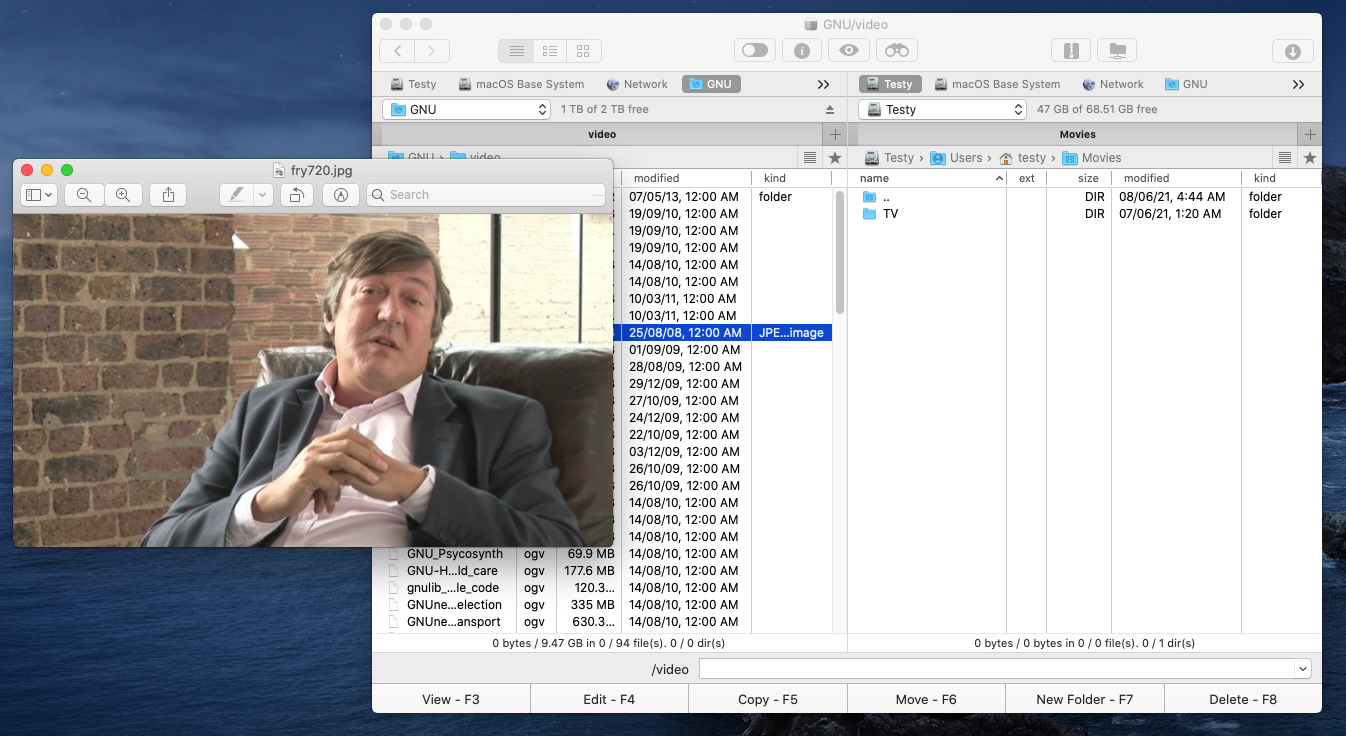Open the Testy volume dropdown
1346x736 pixels.
(943, 109)
